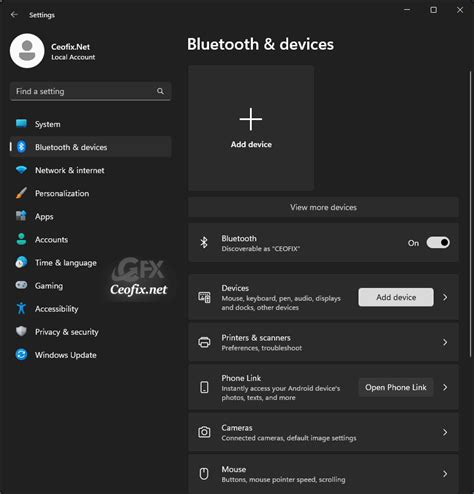The image size is (474, 494).
Task: Click the Bluetooth symbol in Bluetooth row
Action: pos(204,242)
